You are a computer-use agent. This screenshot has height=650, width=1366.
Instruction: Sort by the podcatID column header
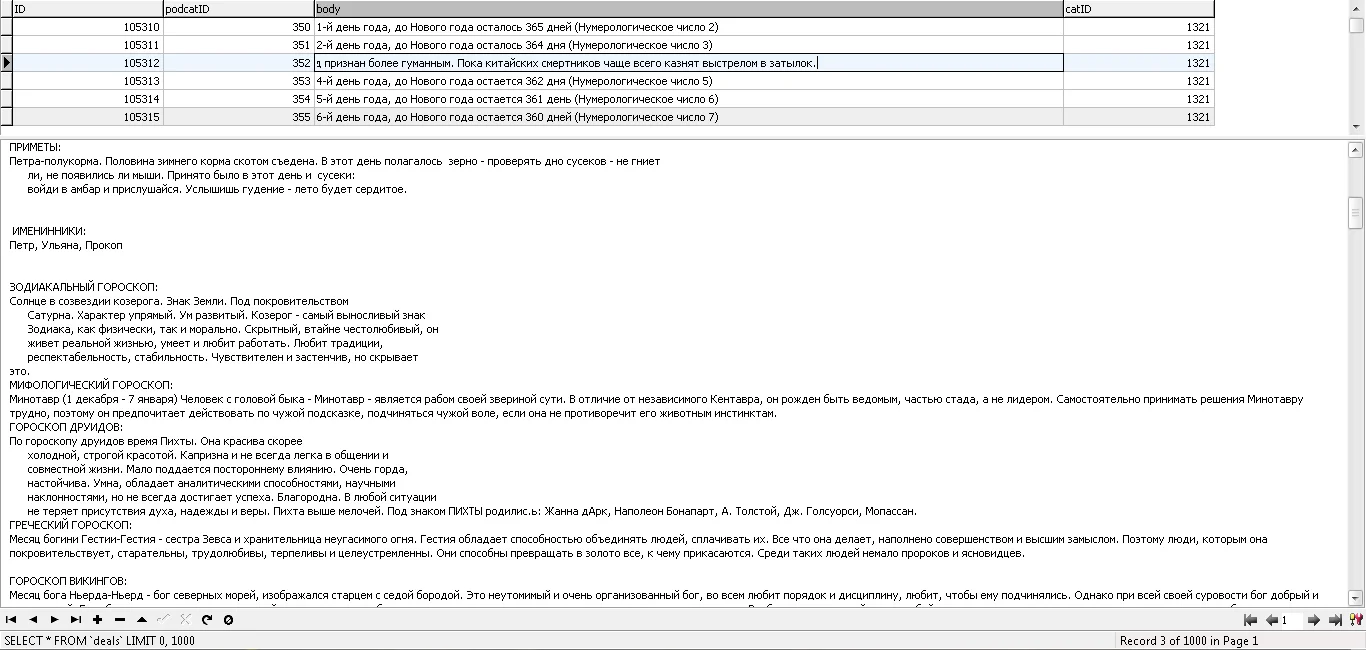click(238, 9)
